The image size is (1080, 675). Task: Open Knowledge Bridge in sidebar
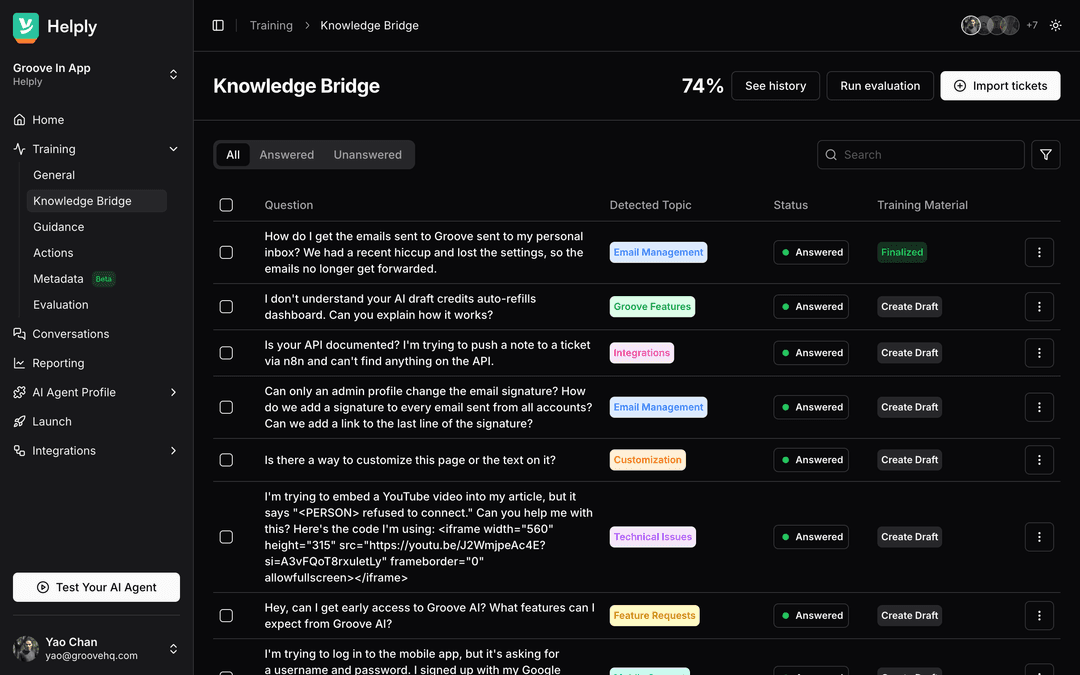click(96, 201)
